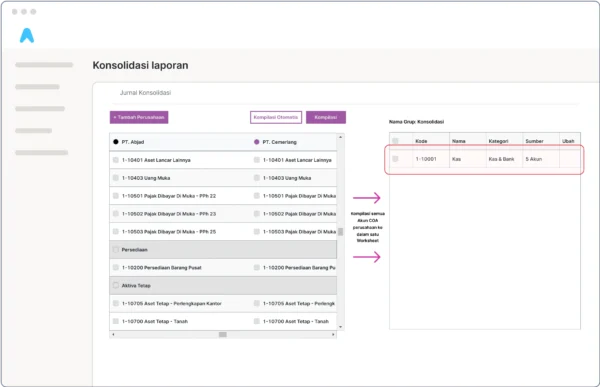Image resolution: width=600 pixels, height=387 pixels.
Task: Check 1-10401 Aset Lancar Lainnya under PT. Abjad
Action: pos(116,160)
